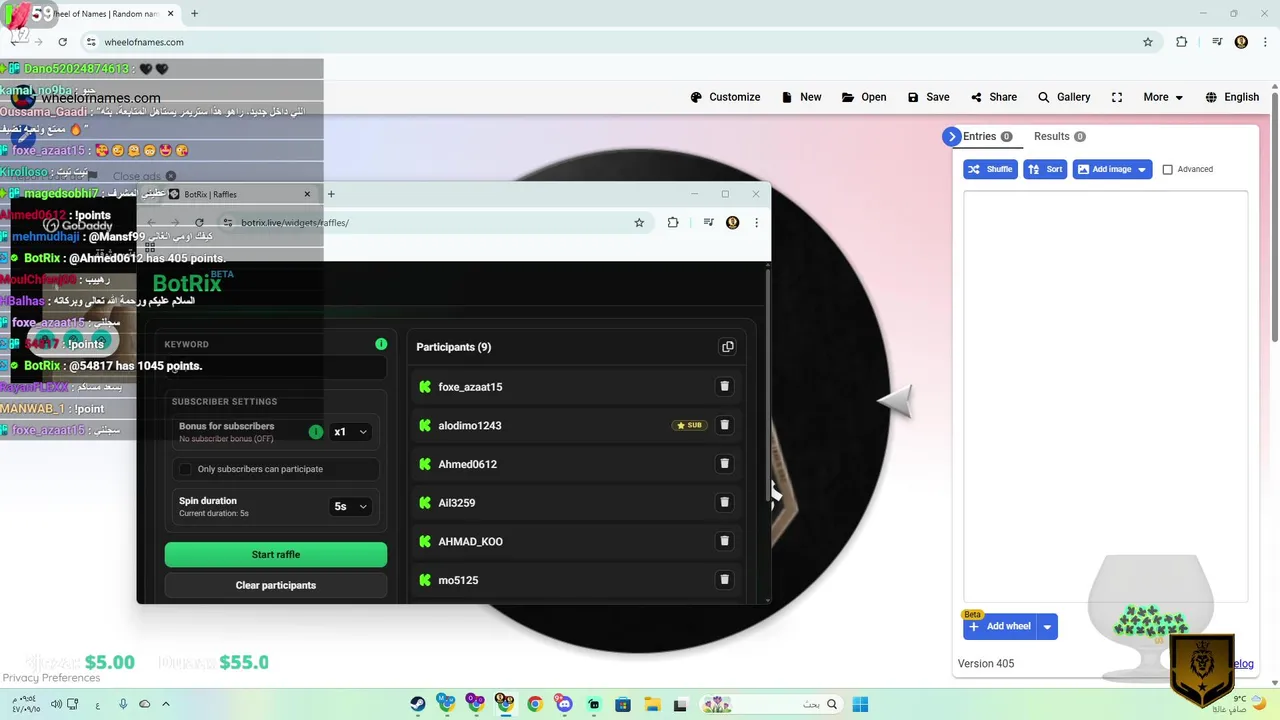Open the More menu
This screenshot has height=720, width=1280.
[1164, 97]
